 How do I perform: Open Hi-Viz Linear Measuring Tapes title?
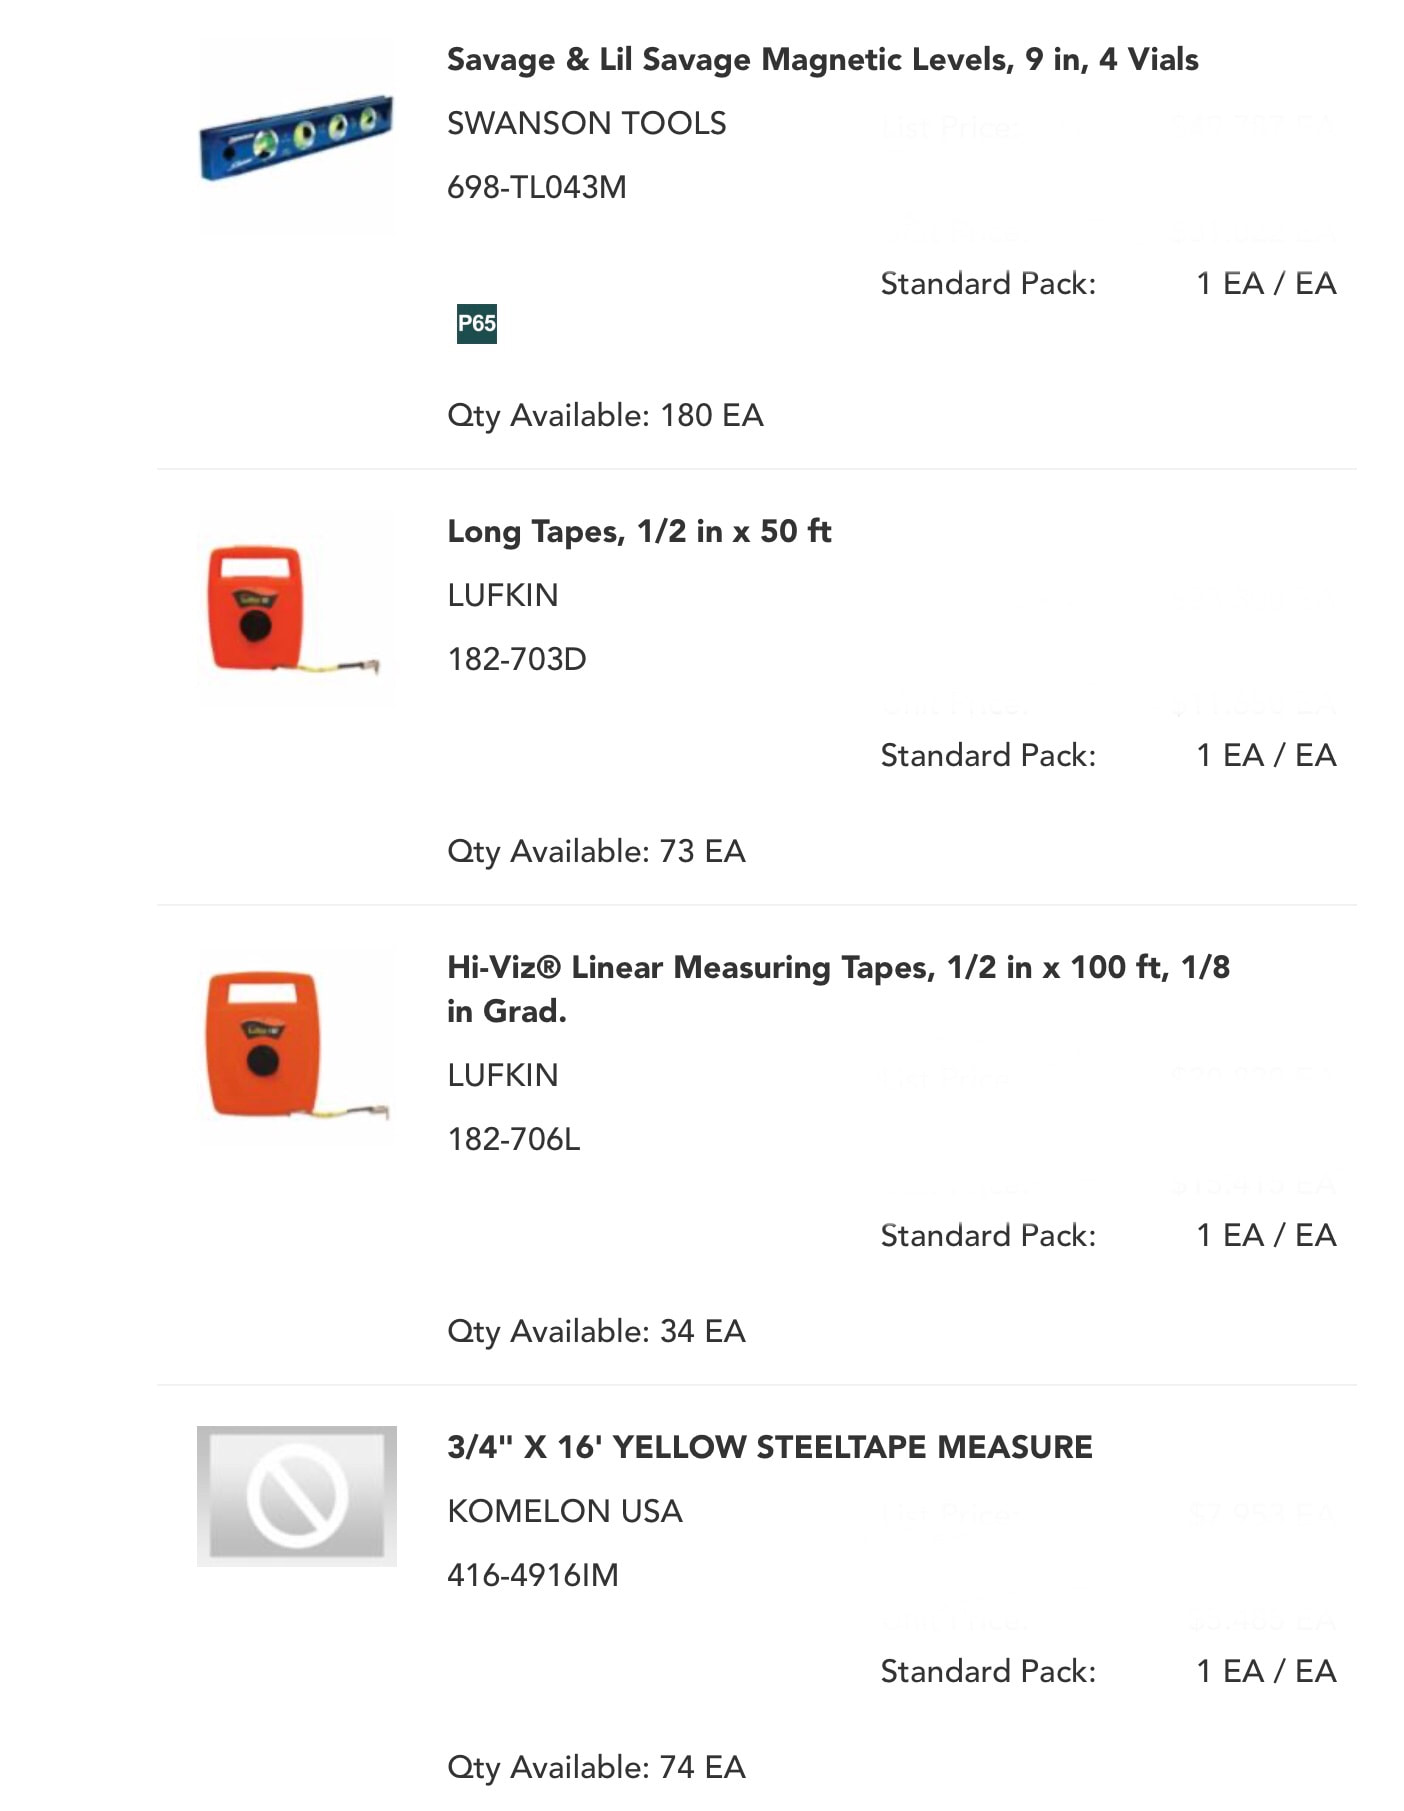[x=838, y=989]
